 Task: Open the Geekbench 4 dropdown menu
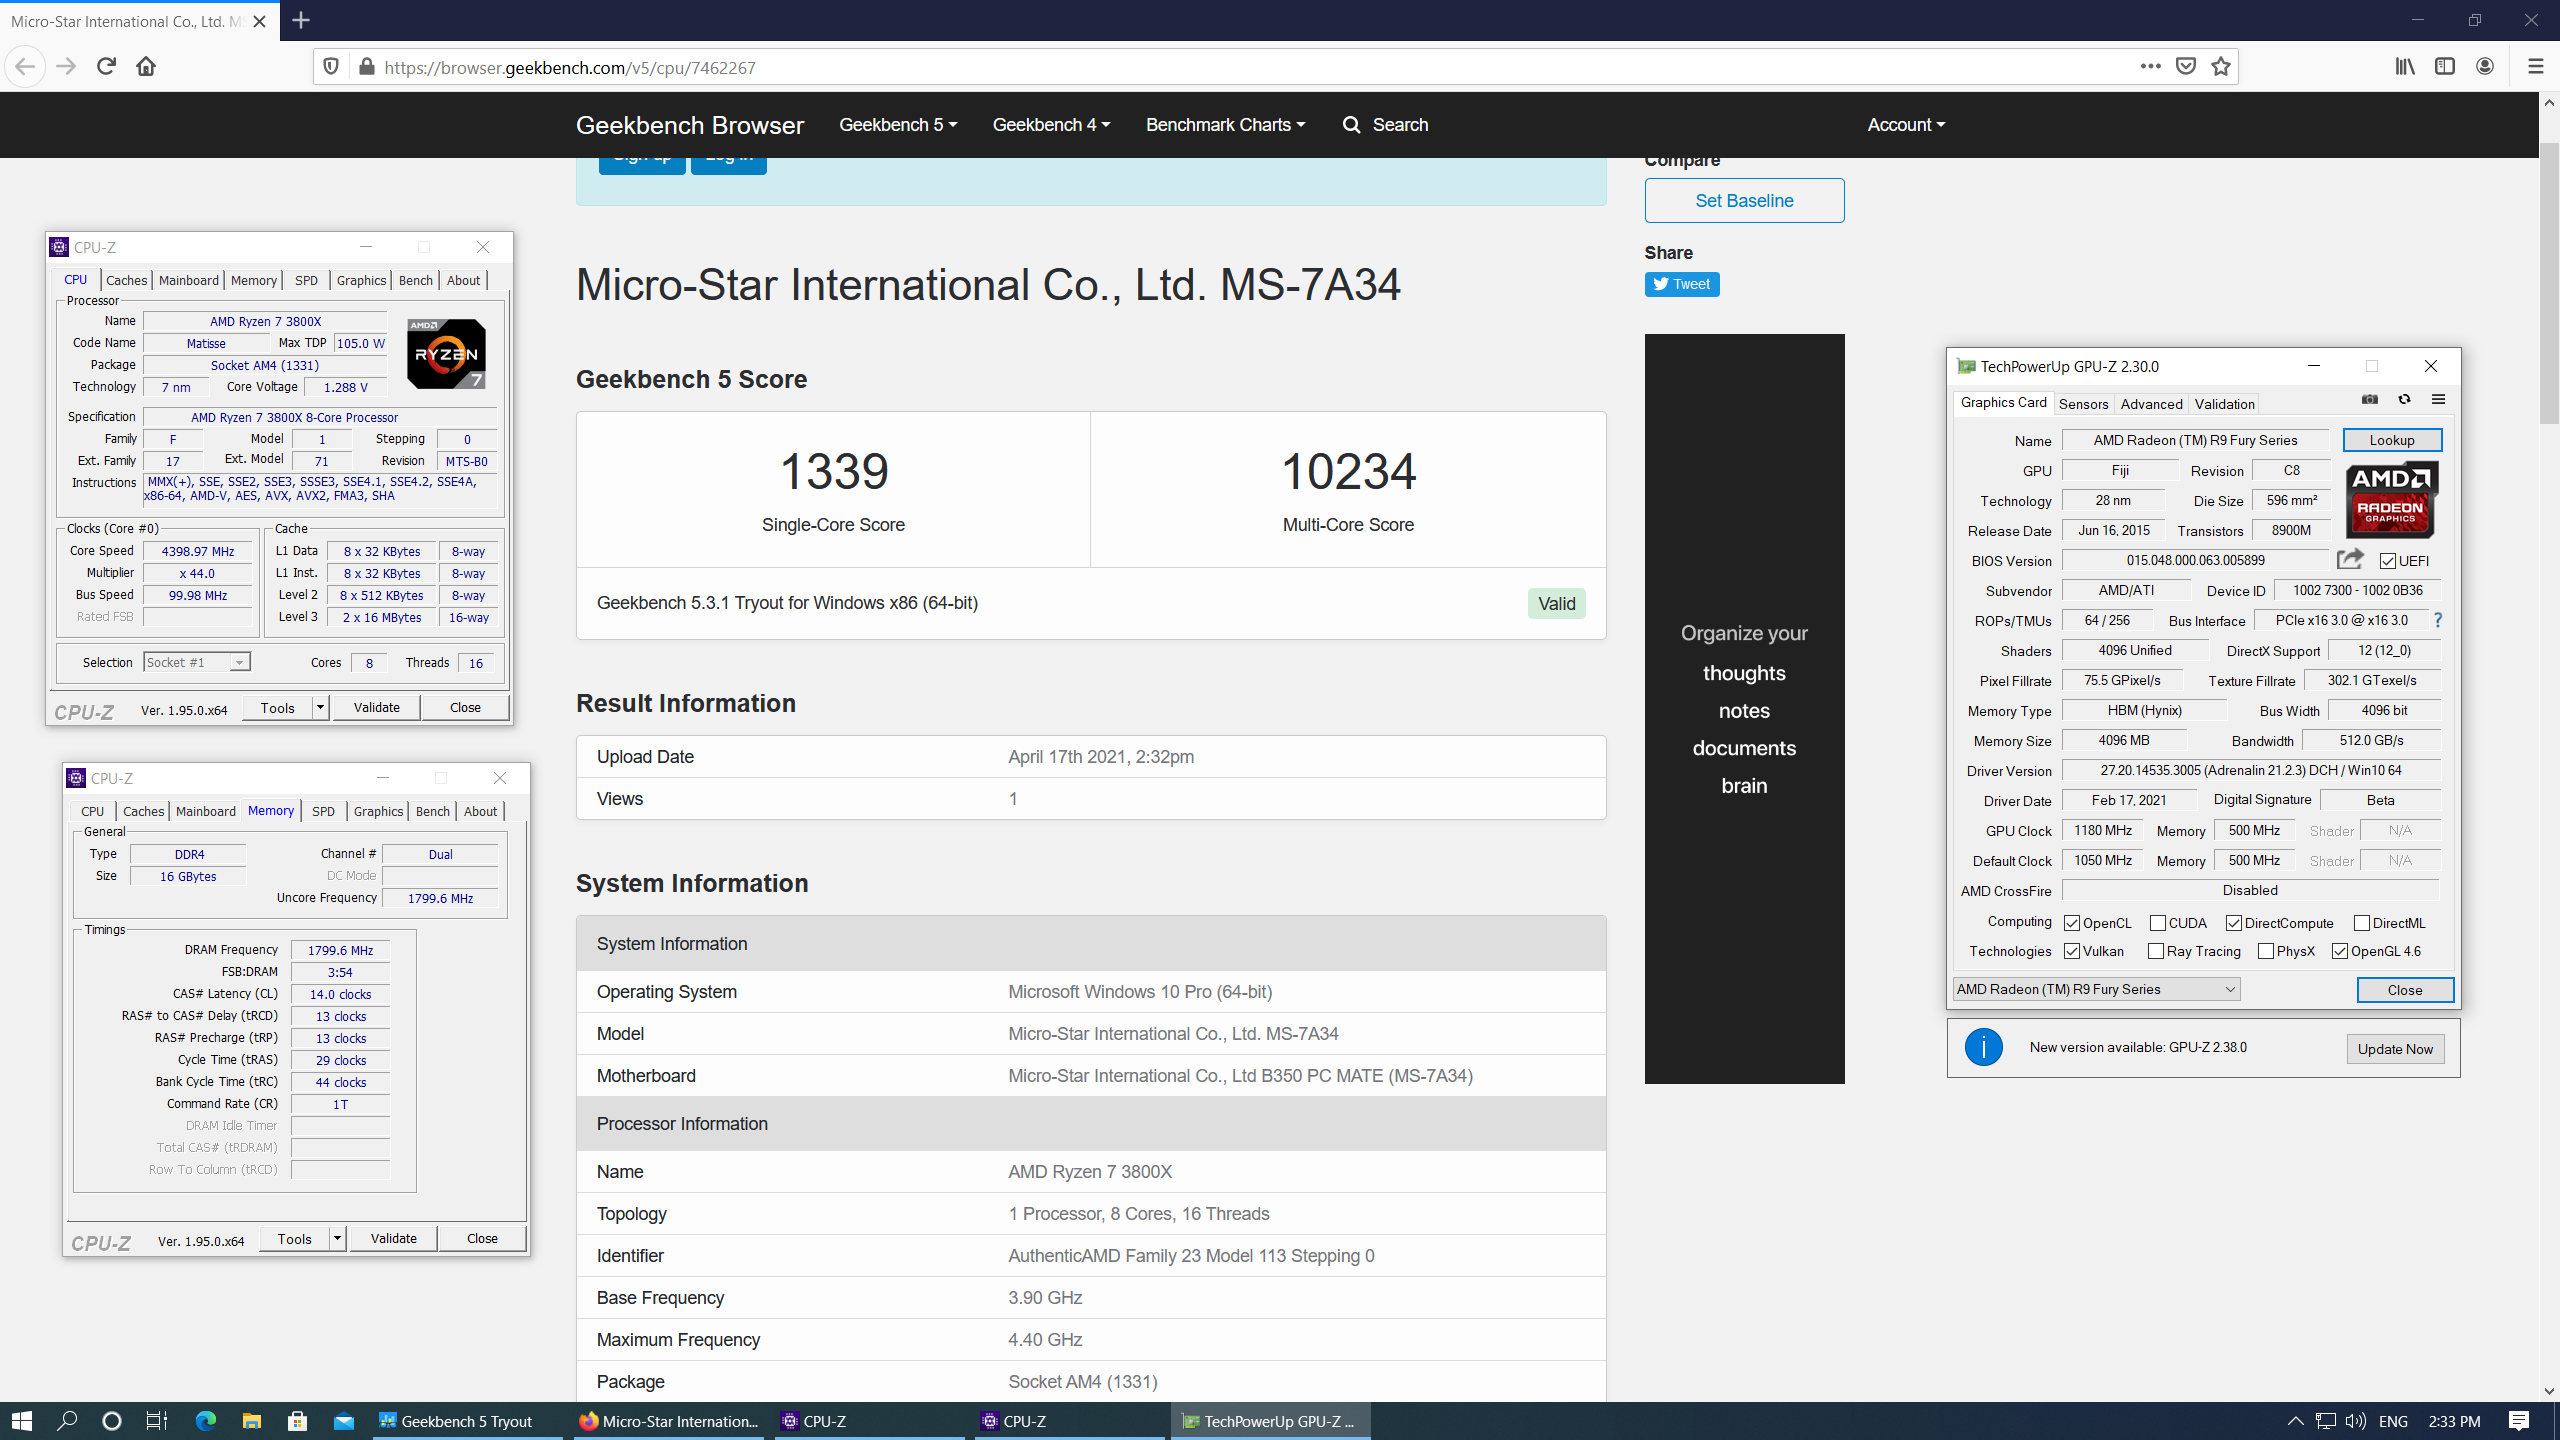[x=1051, y=125]
